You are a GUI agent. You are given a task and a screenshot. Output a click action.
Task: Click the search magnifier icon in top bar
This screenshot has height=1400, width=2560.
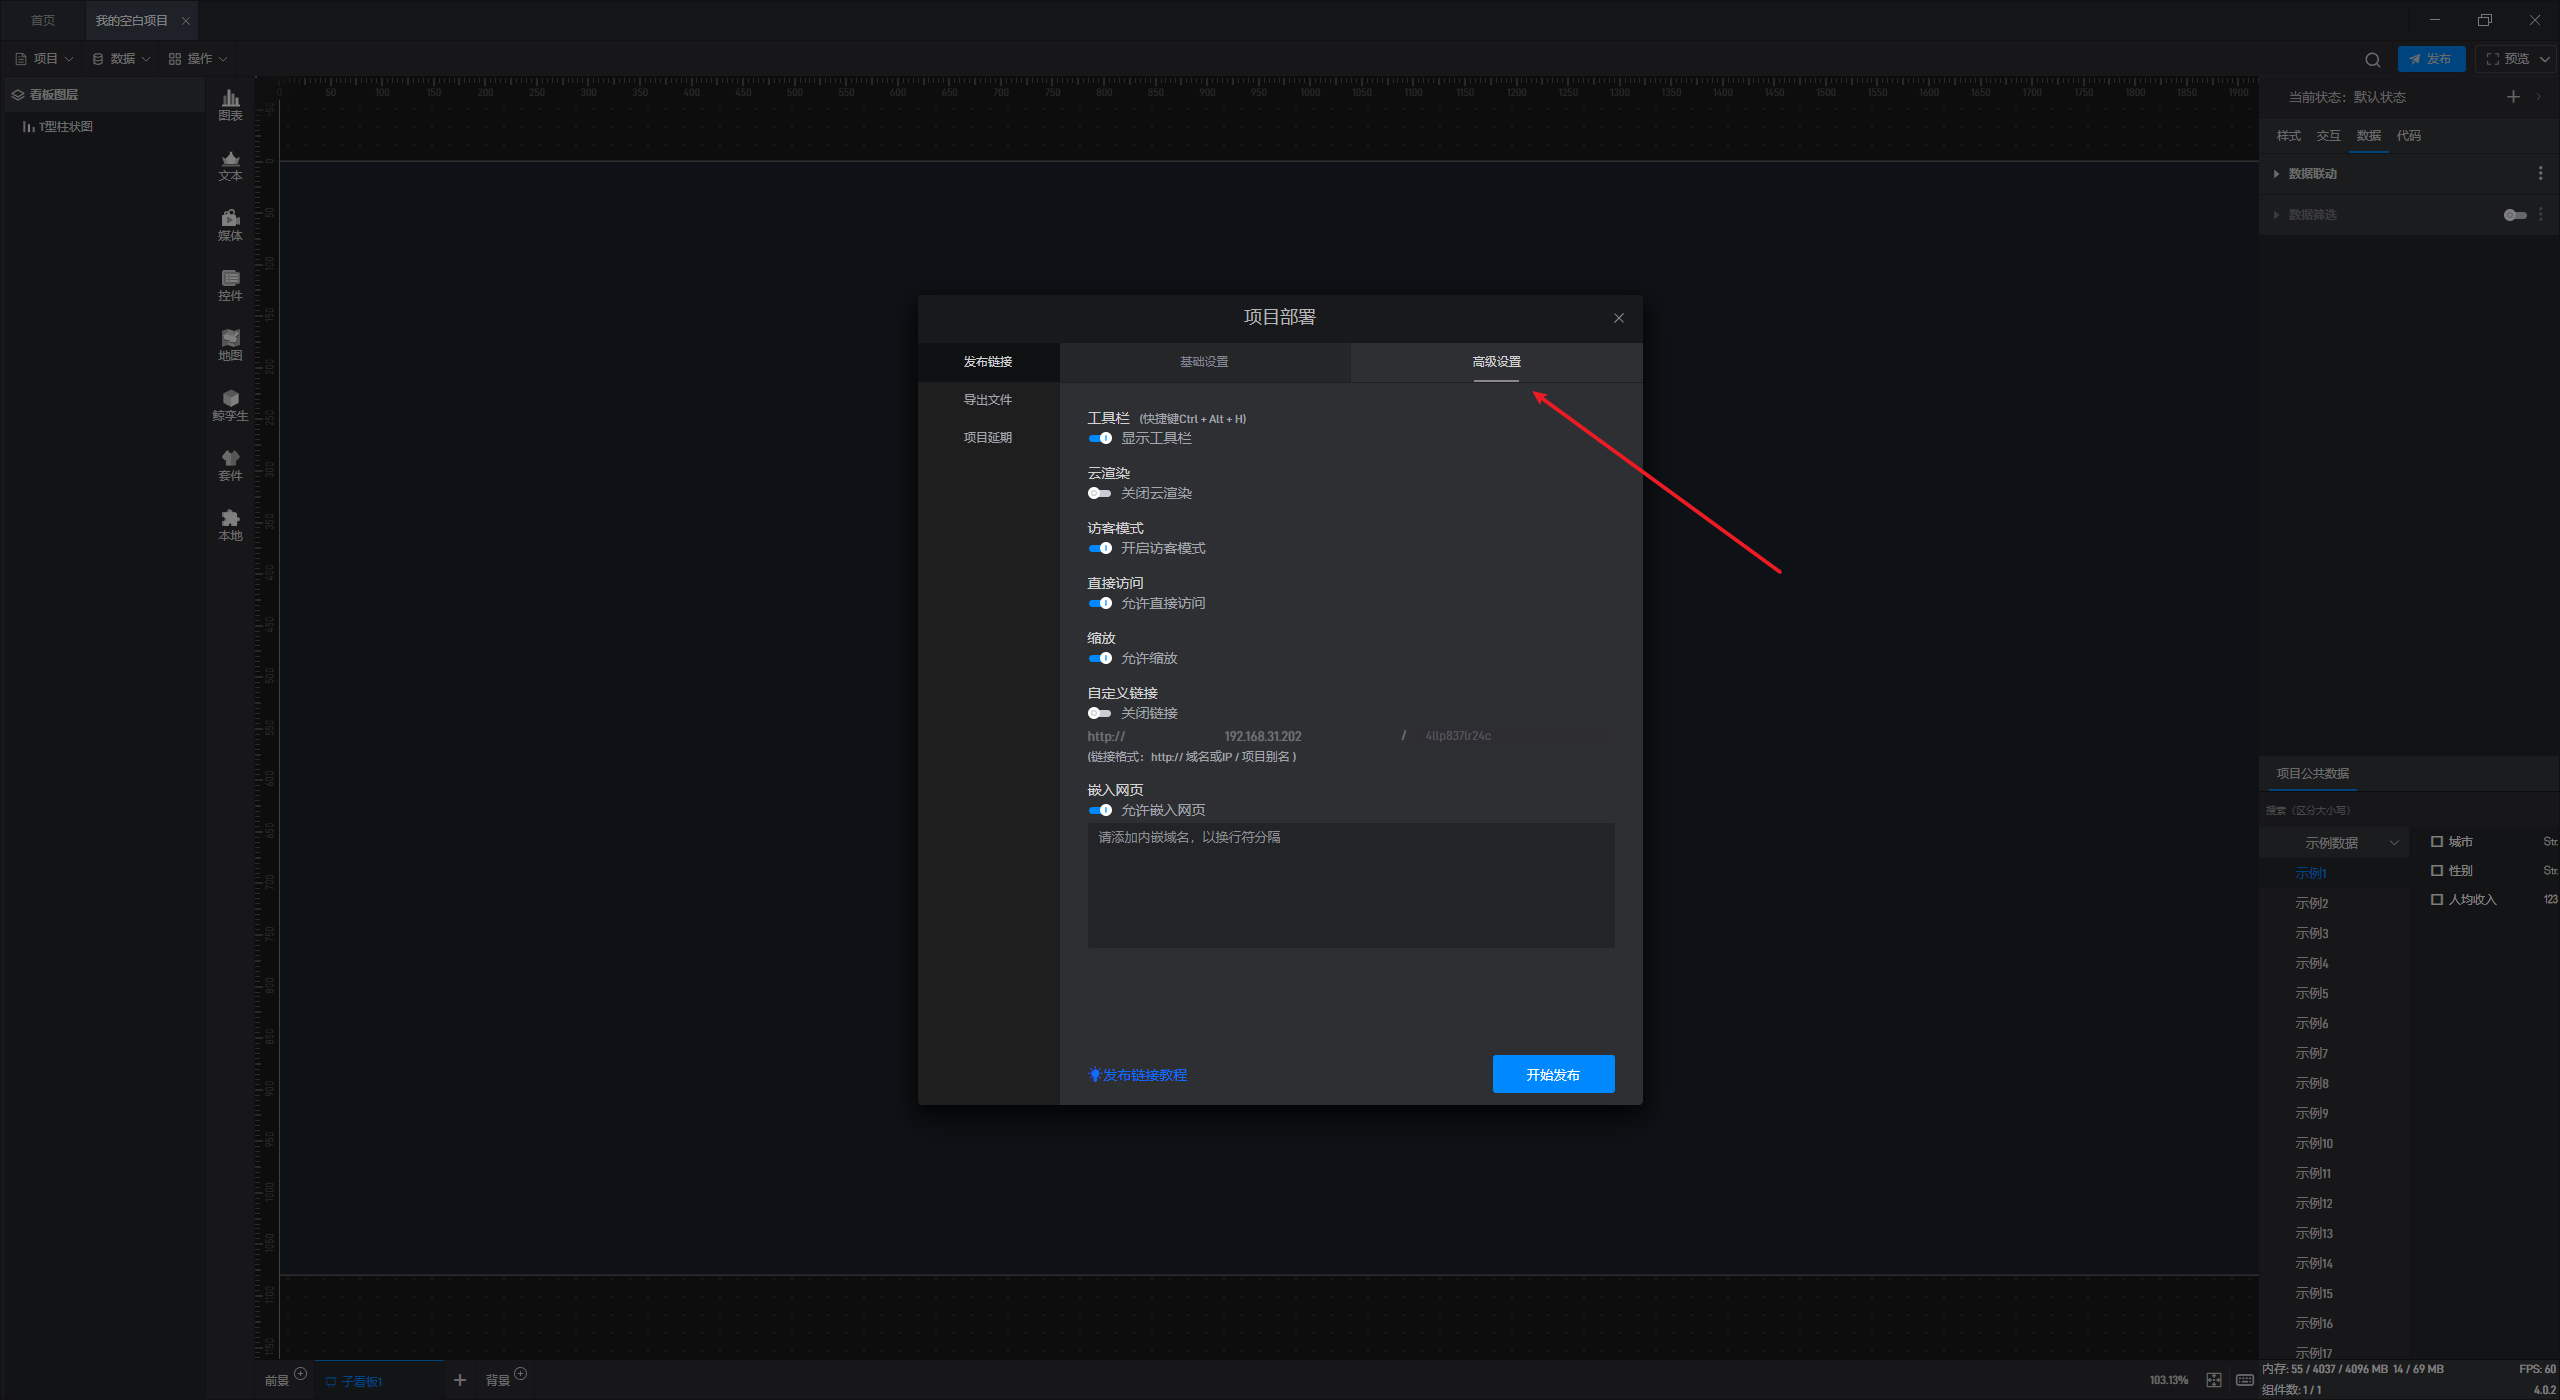2372,59
